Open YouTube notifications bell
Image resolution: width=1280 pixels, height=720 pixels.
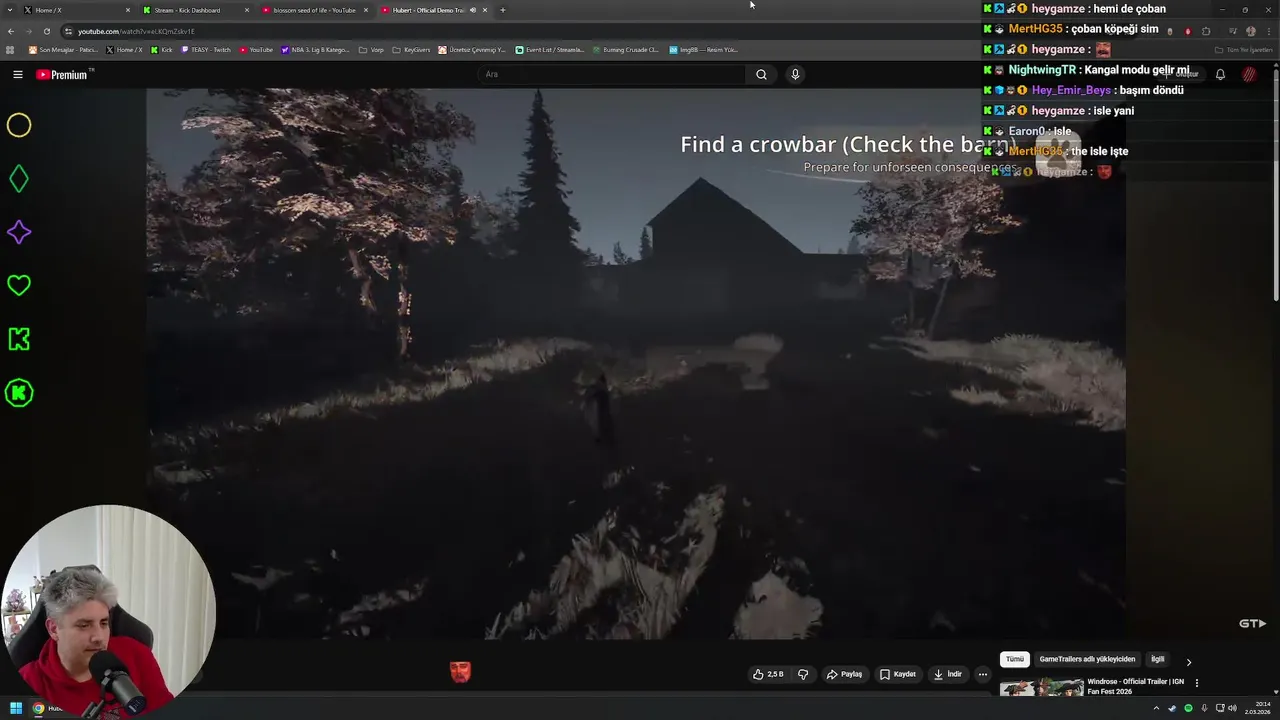(1220, 74)
